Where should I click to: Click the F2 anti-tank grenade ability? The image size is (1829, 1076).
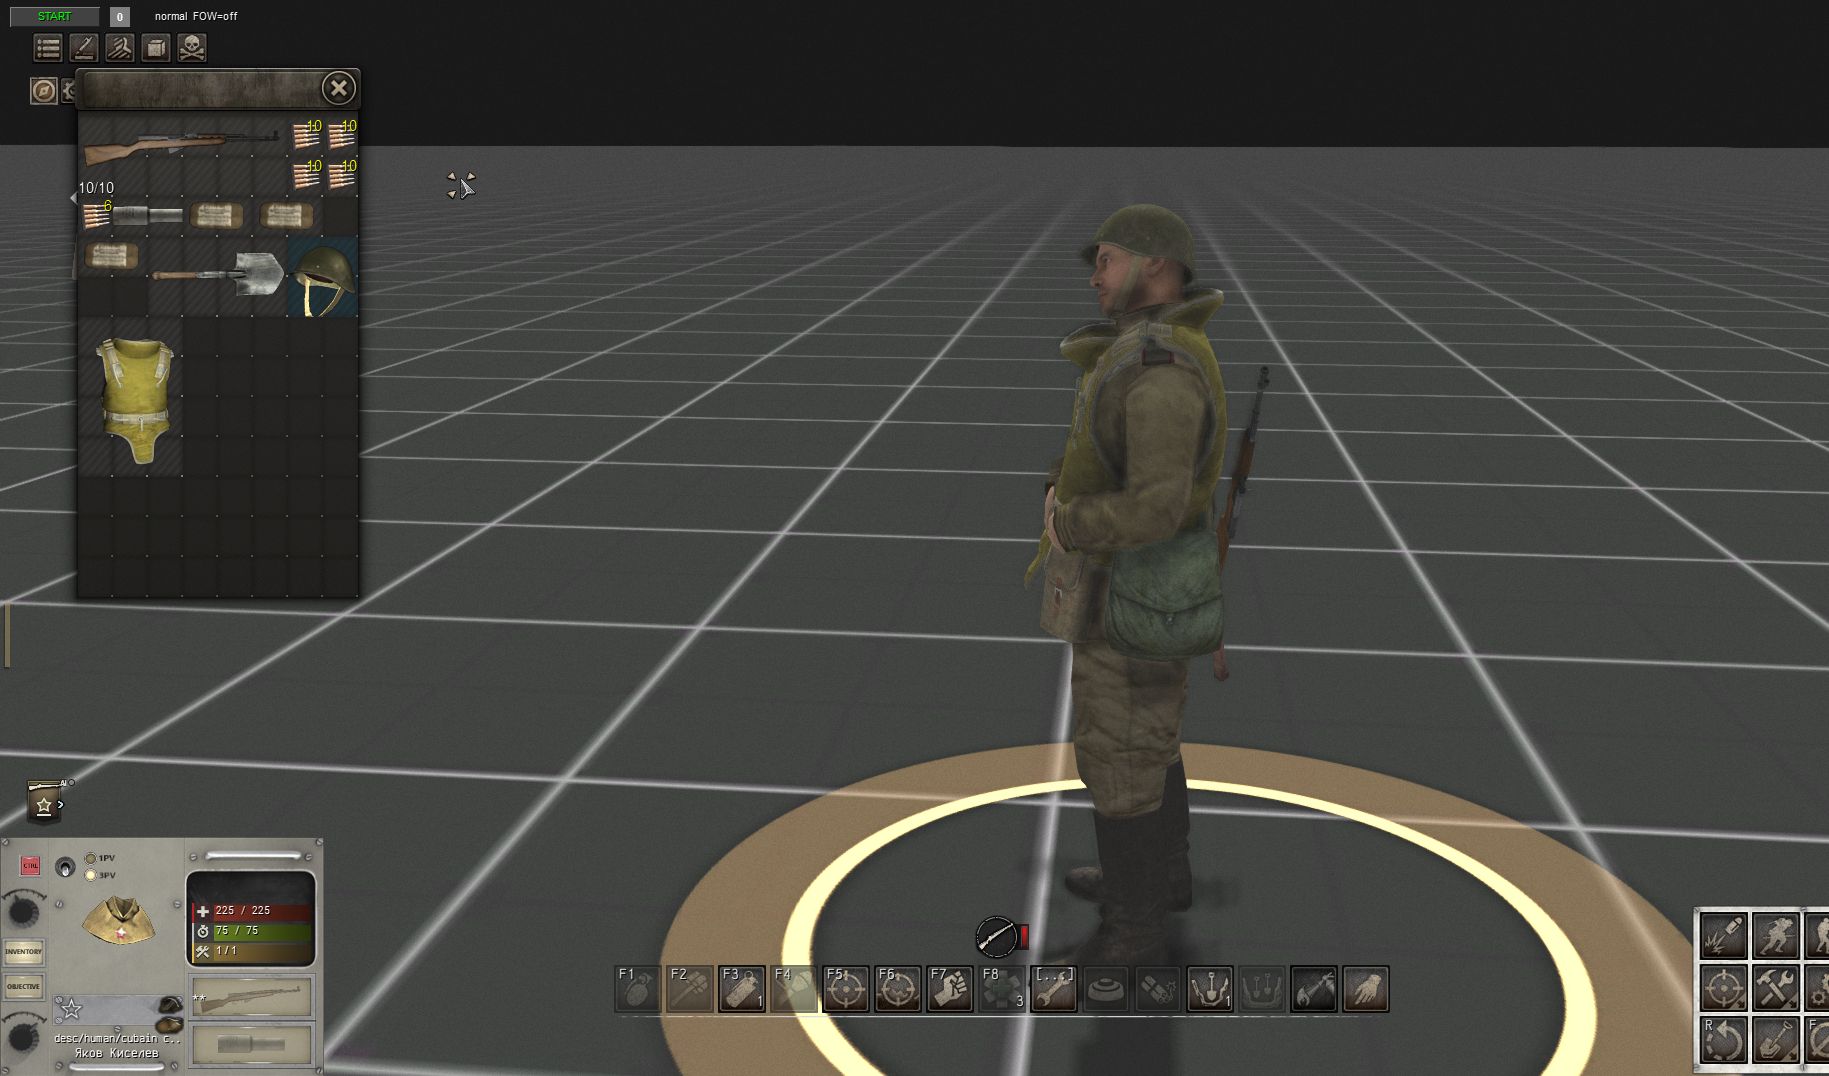[690, 989]
